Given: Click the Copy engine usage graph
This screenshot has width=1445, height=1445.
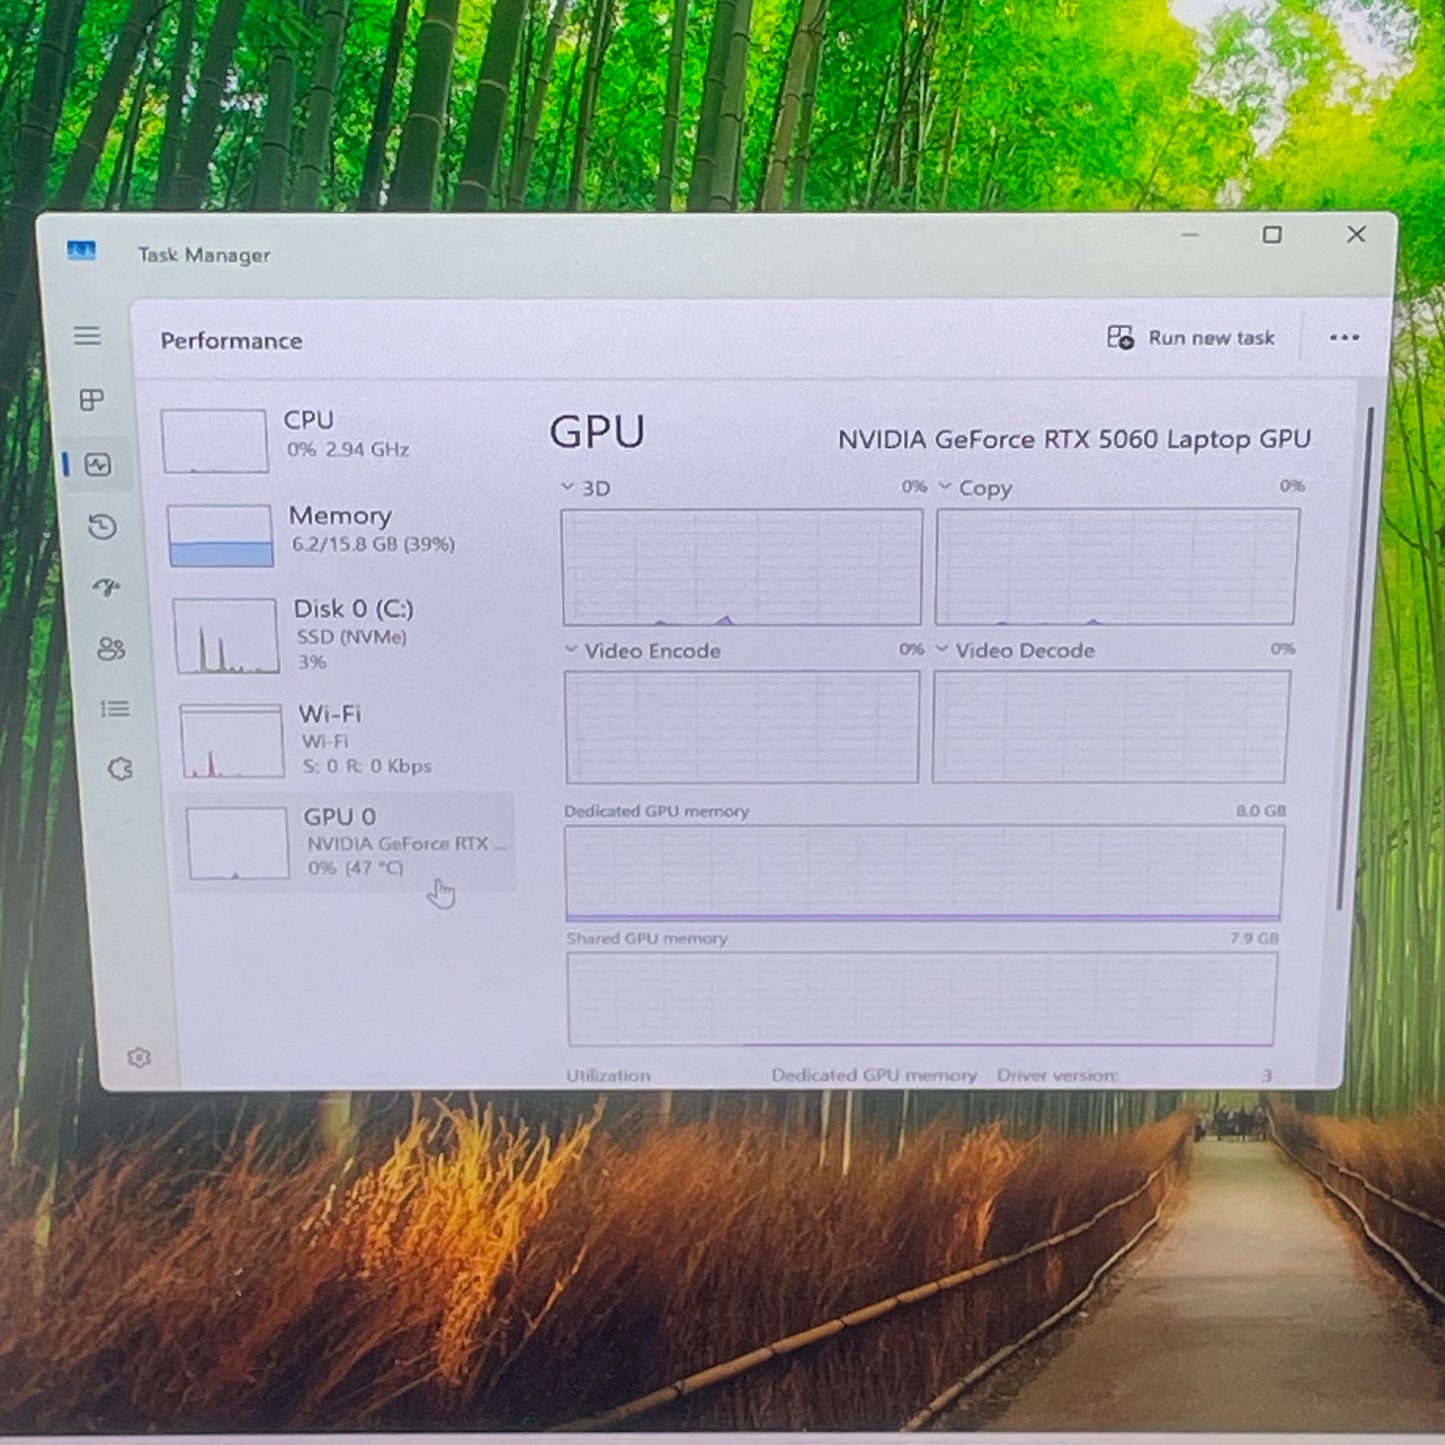Looking at the screenshot, I should click(x=1117, y=566).
